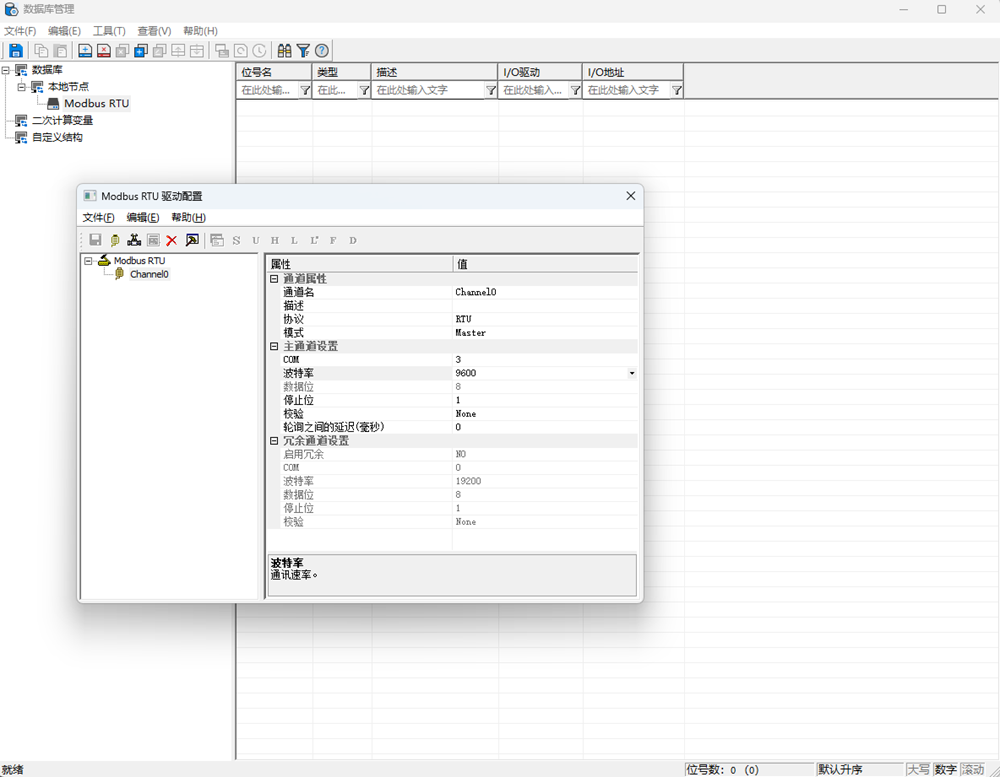The height and width of the screenshot is (777, 1000).
Task: Click the filter funnel beside I/O地址 filter box
Action: pos(677,91)
